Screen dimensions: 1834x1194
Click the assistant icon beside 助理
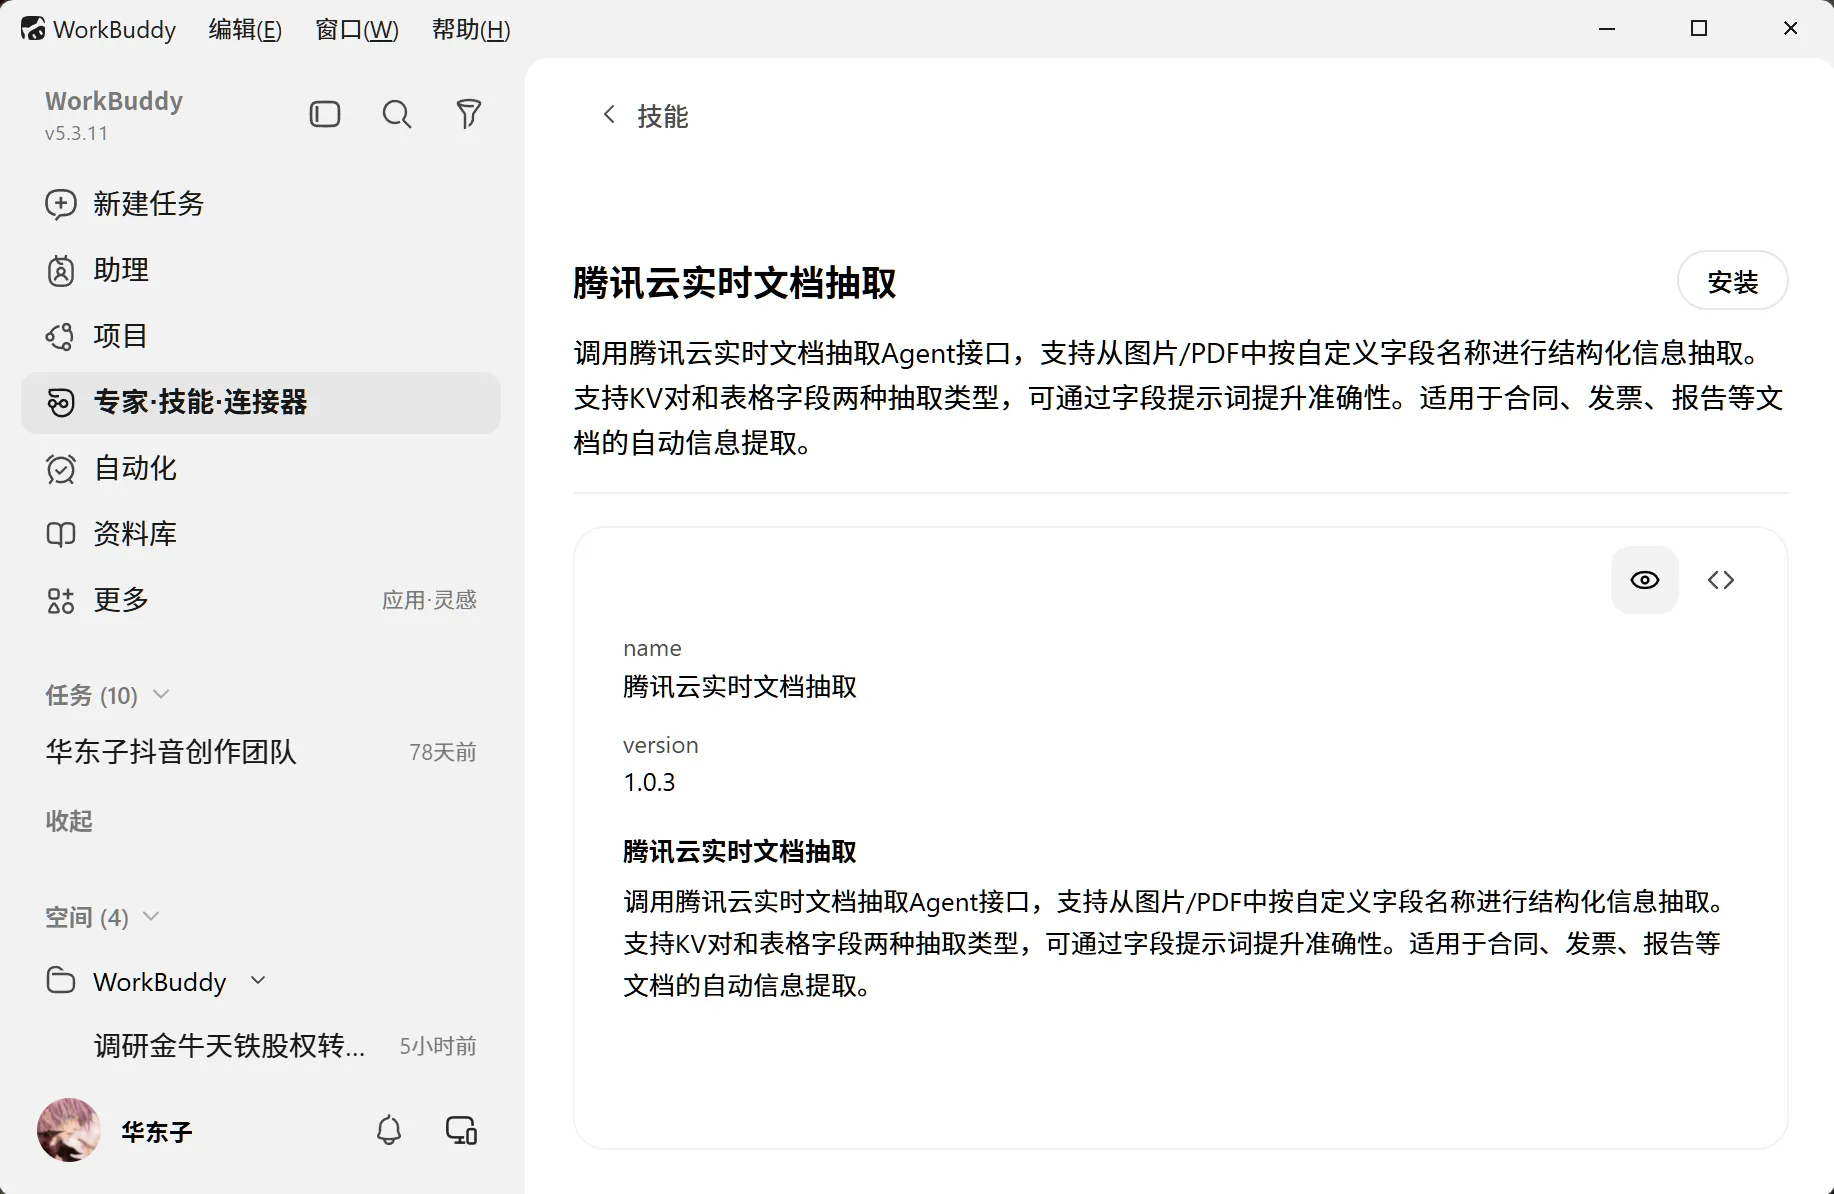61,270
